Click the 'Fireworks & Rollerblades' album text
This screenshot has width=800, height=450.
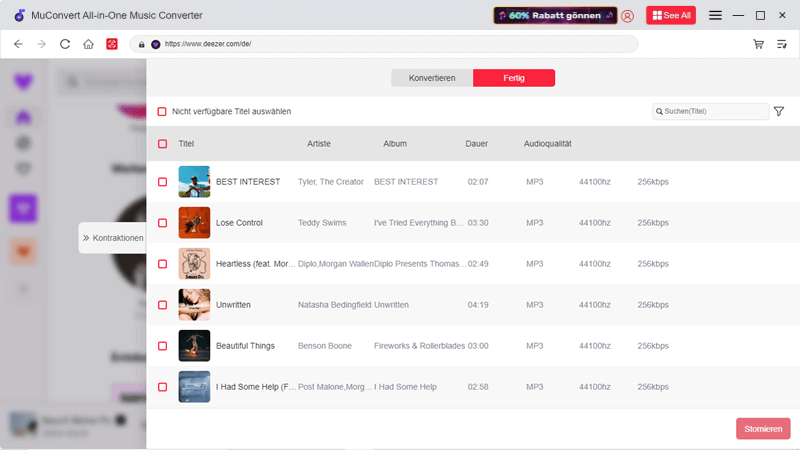419,346
